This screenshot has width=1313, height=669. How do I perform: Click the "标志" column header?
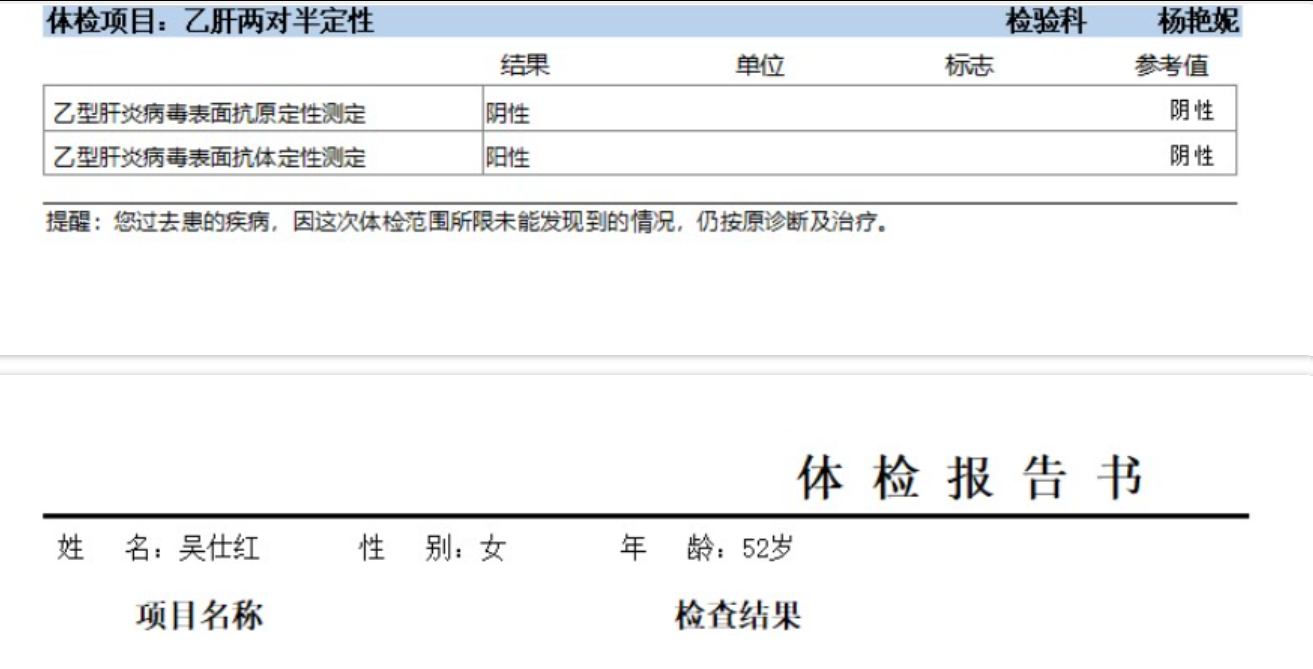[969, 66]
